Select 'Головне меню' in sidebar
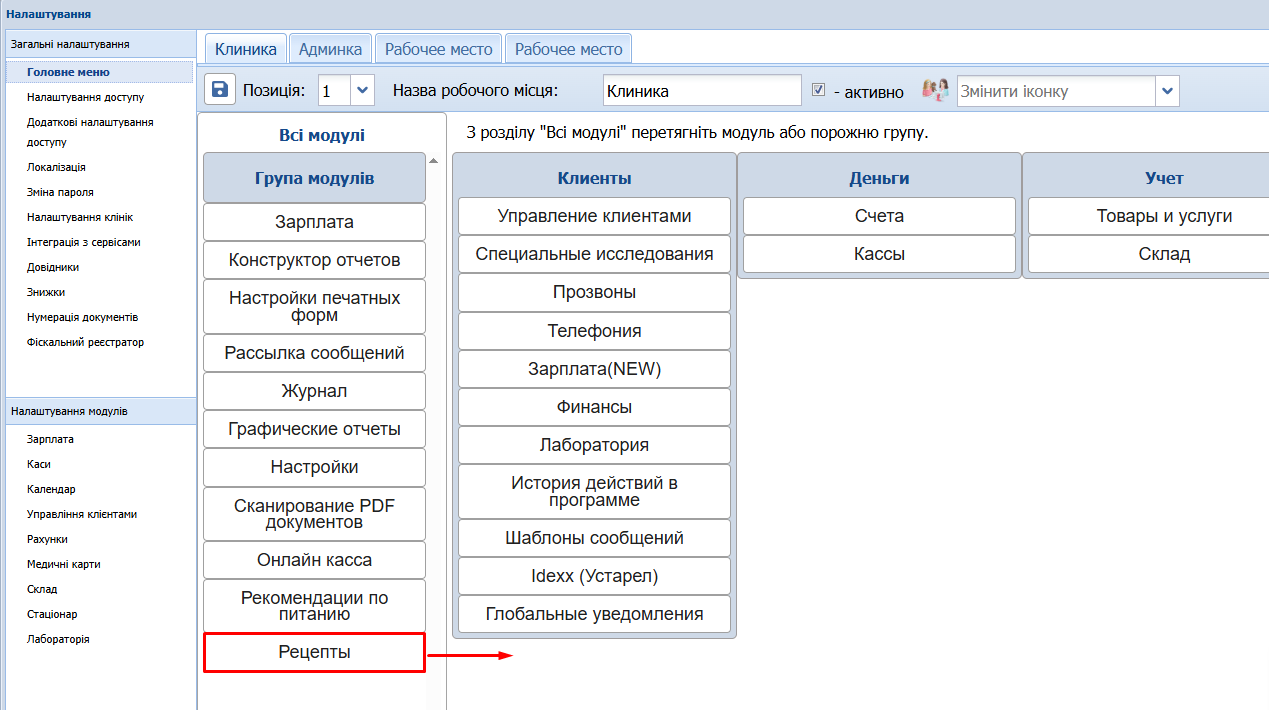1269x710 pixels. point(68,72)
